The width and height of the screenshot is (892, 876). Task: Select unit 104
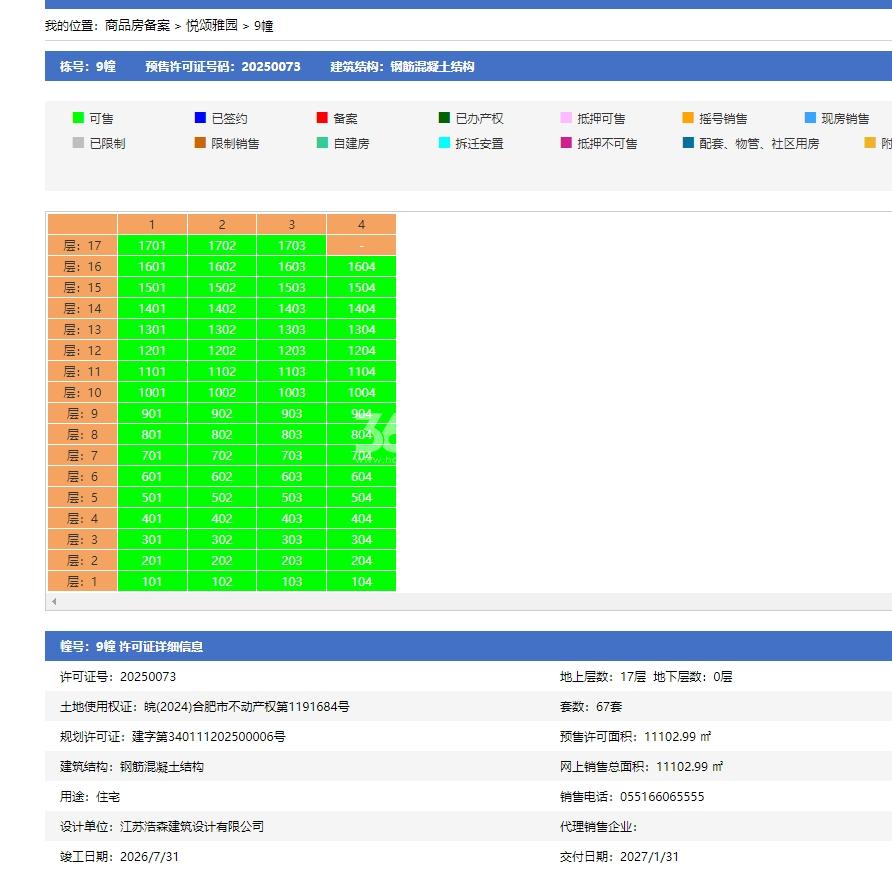point(361,582)
